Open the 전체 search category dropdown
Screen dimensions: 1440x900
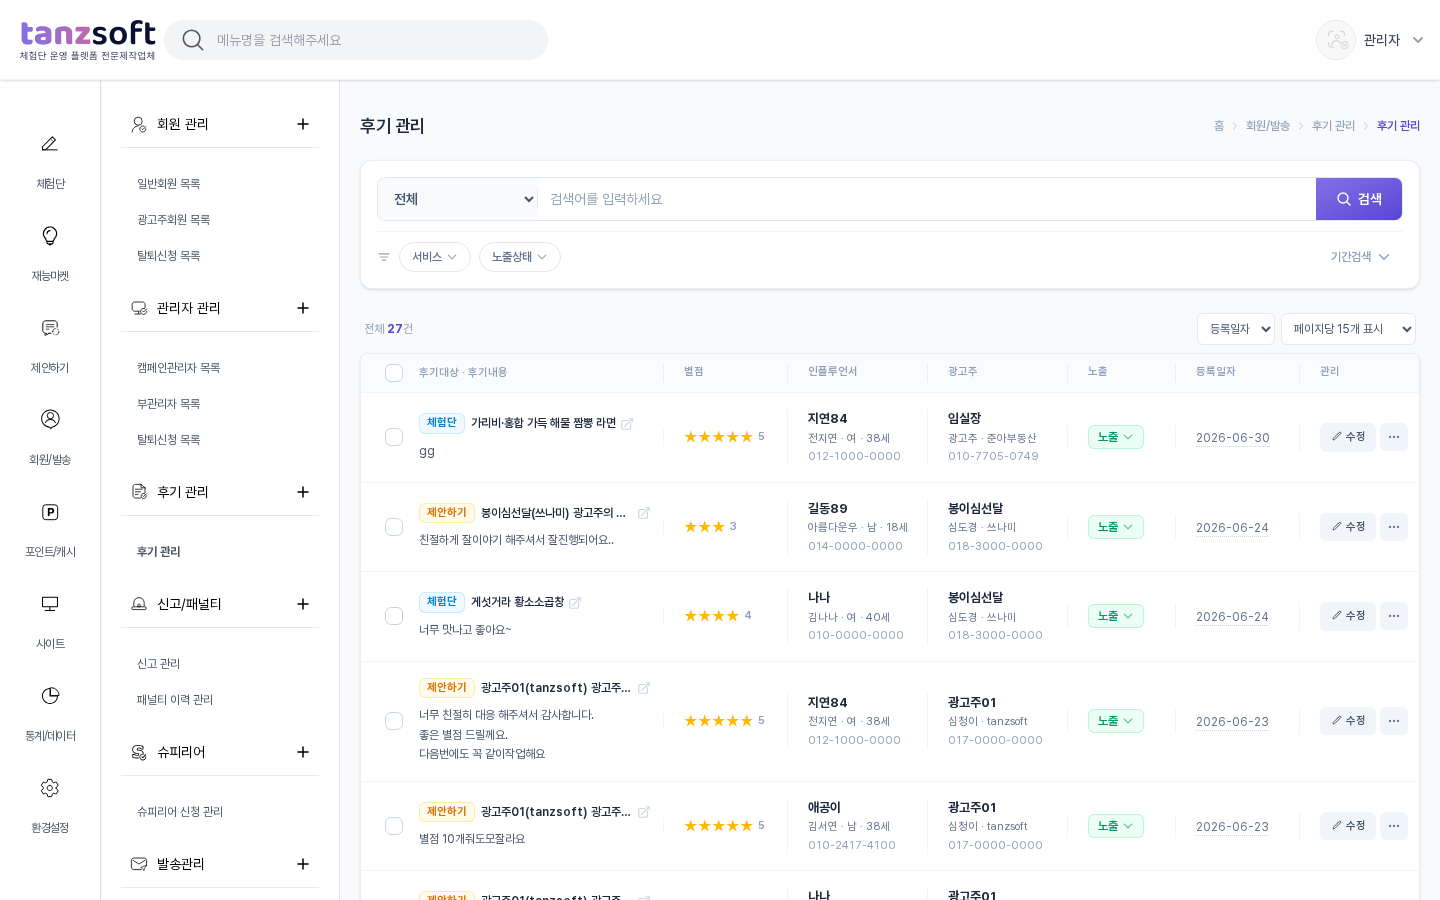click(458, 199)
